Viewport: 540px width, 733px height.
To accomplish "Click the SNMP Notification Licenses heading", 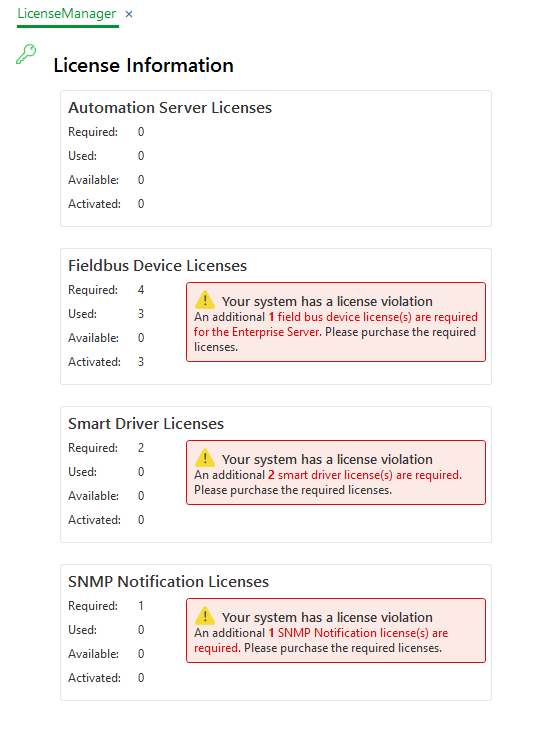I will click(168, 582).
